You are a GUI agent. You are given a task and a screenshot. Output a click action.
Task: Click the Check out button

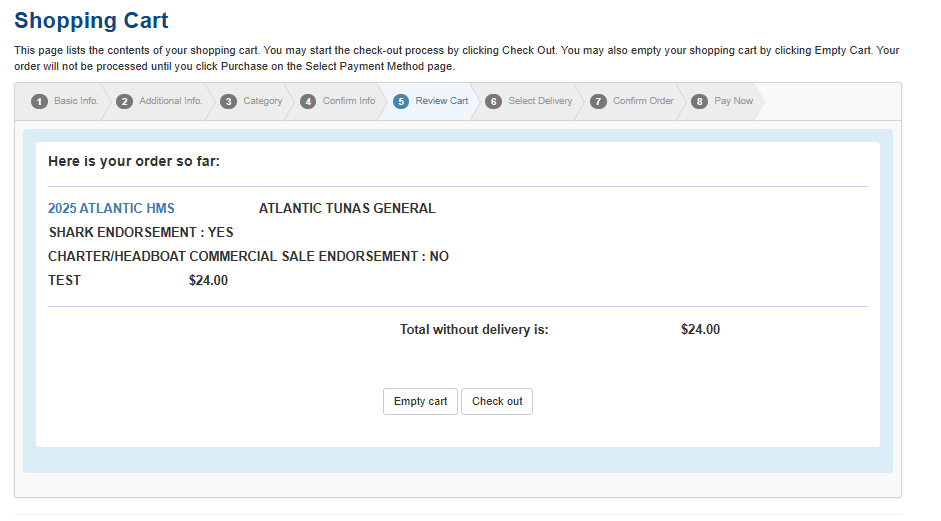(497, 401)
